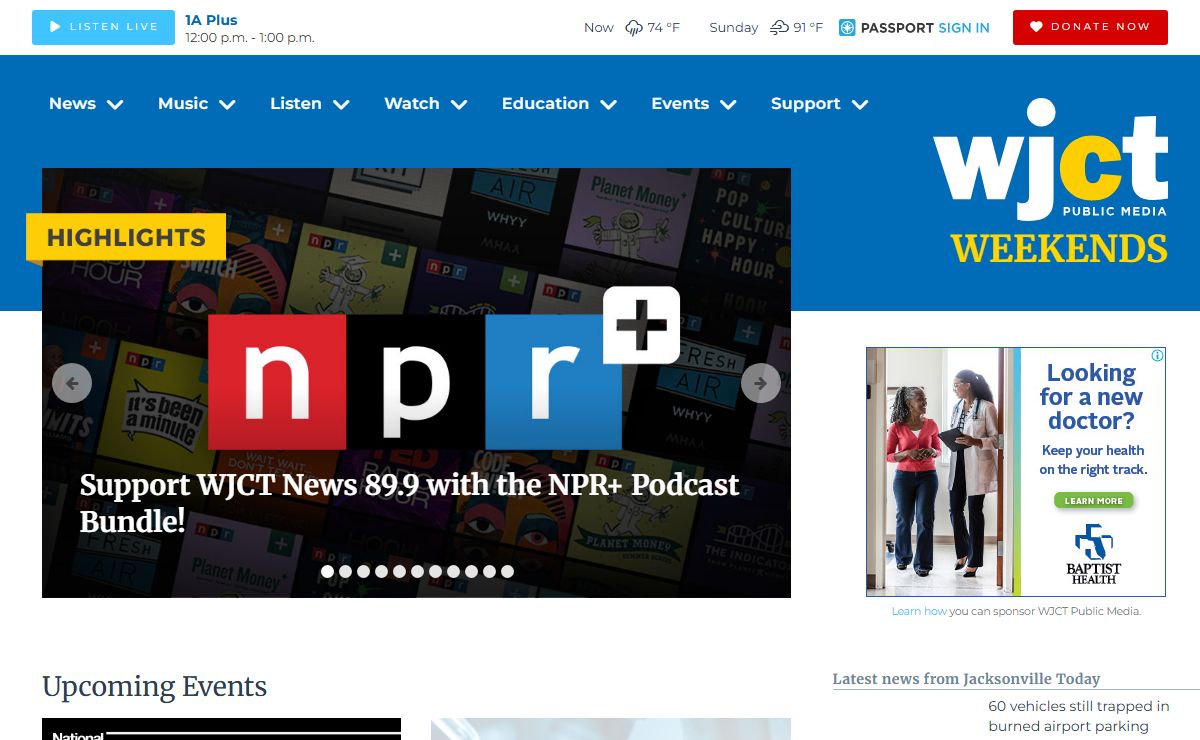Click the ad info icon

pyautogui.click(x=1157, y=355)
